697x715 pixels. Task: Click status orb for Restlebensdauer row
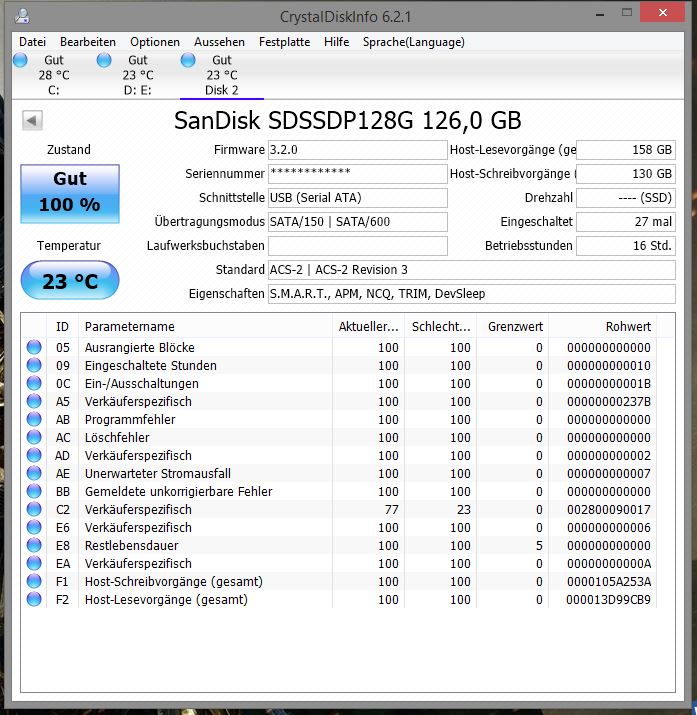point(34,545)
